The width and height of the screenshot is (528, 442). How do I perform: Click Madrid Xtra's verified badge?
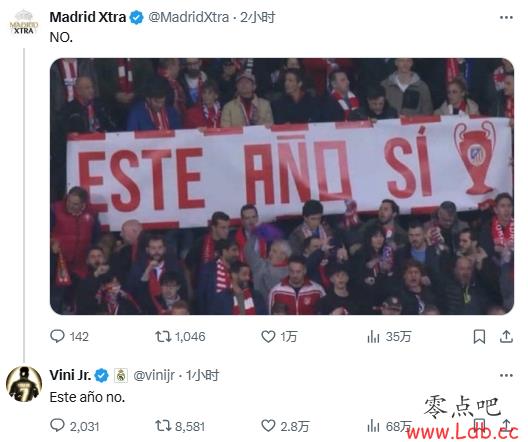coord(136,18)
